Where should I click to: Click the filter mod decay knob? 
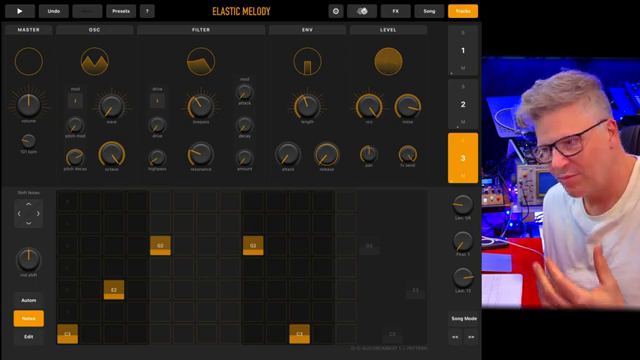(244, 125)
